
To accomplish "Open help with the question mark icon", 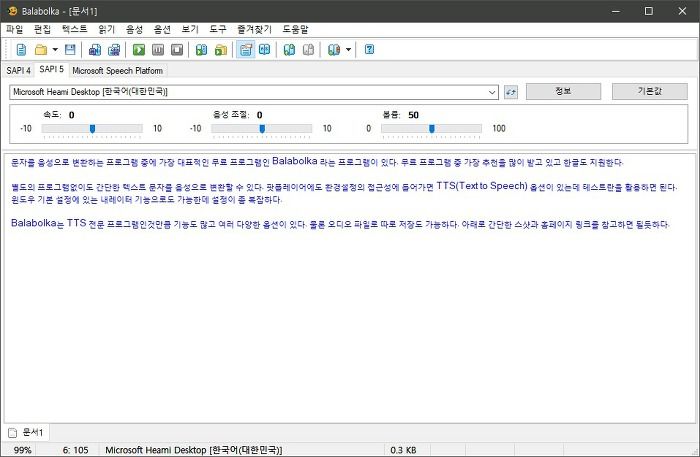I will click(369, 50).
